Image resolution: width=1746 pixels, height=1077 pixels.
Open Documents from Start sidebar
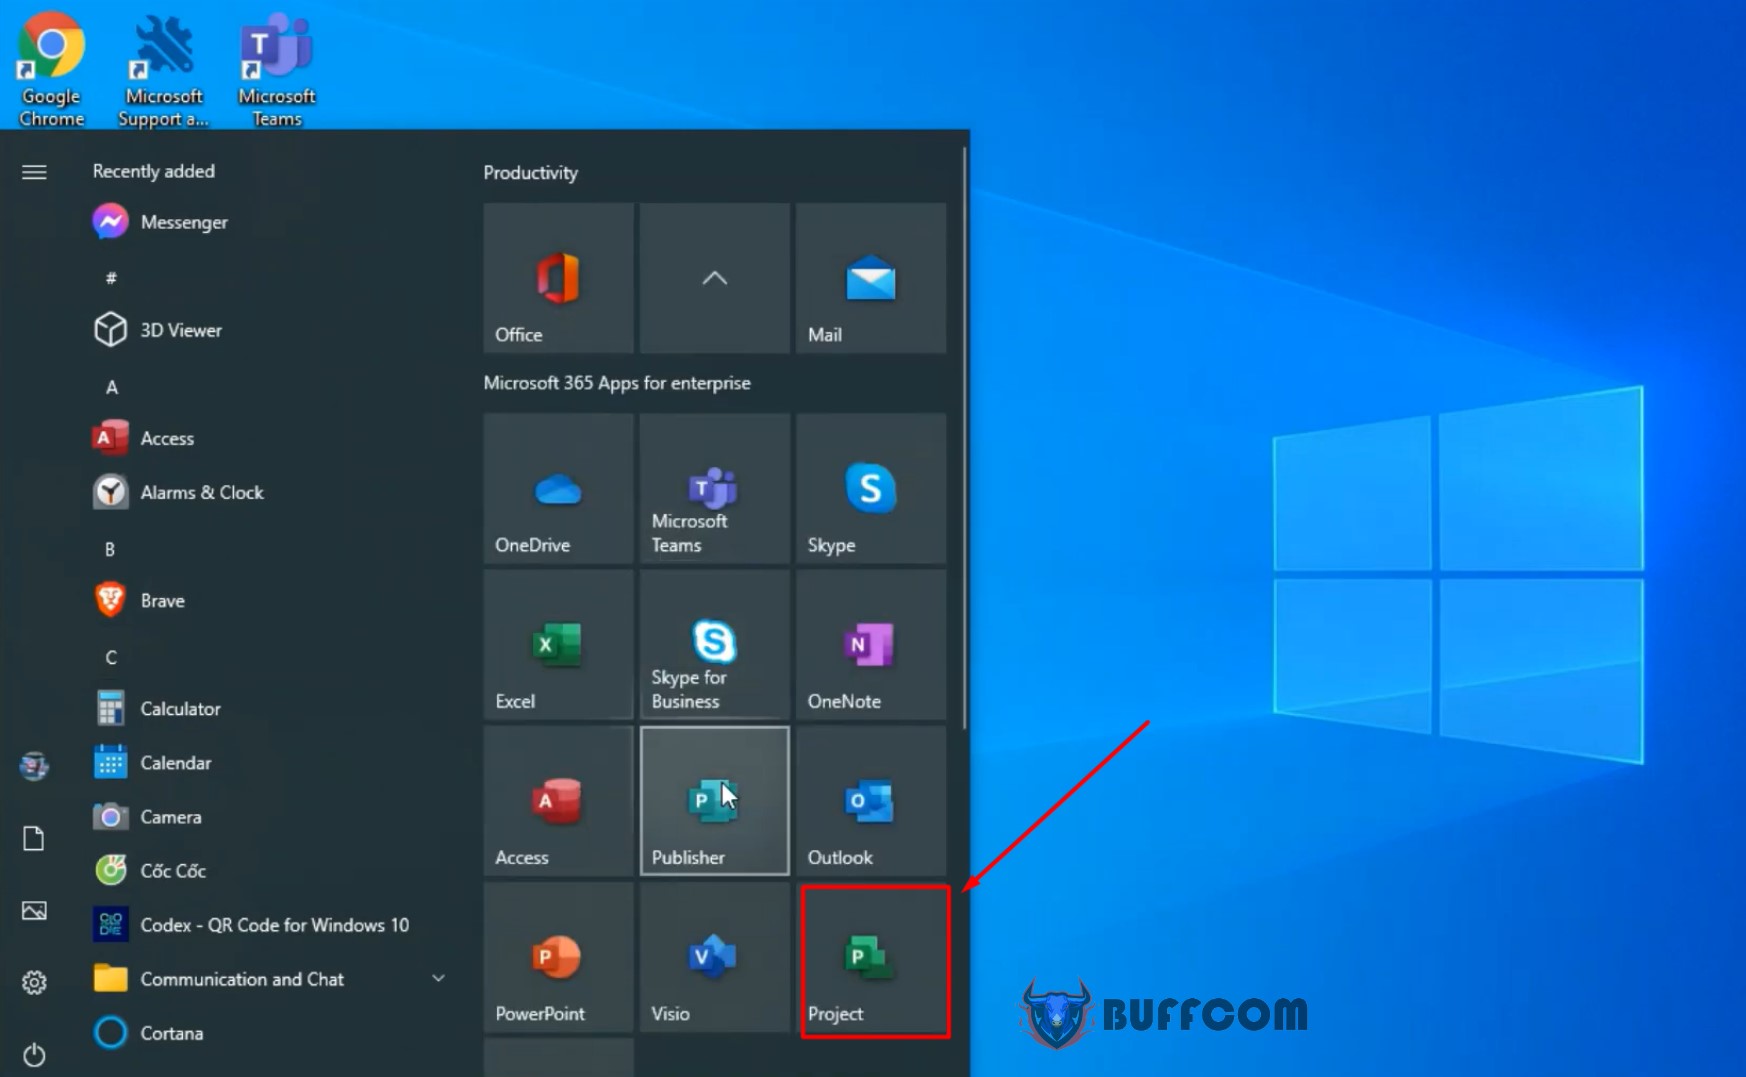tap(34, 838)
